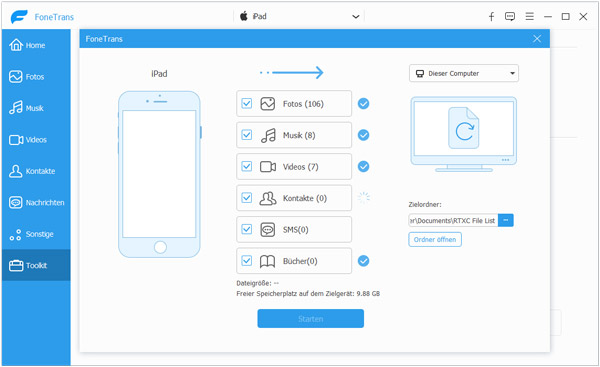The width and height of the screenshot is (600, 367).
Task: Click the done checkmark next to Bücher
Action: 363,261
